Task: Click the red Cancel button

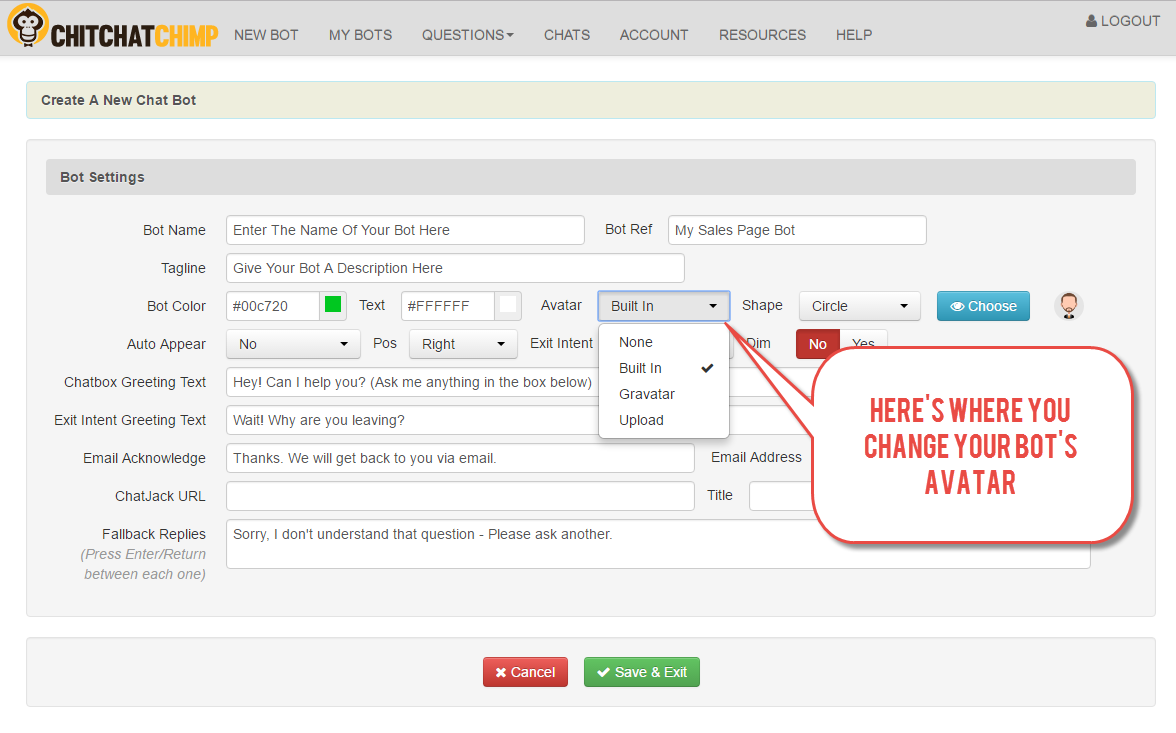Action: pyautogui.click(x=525, y=672)
